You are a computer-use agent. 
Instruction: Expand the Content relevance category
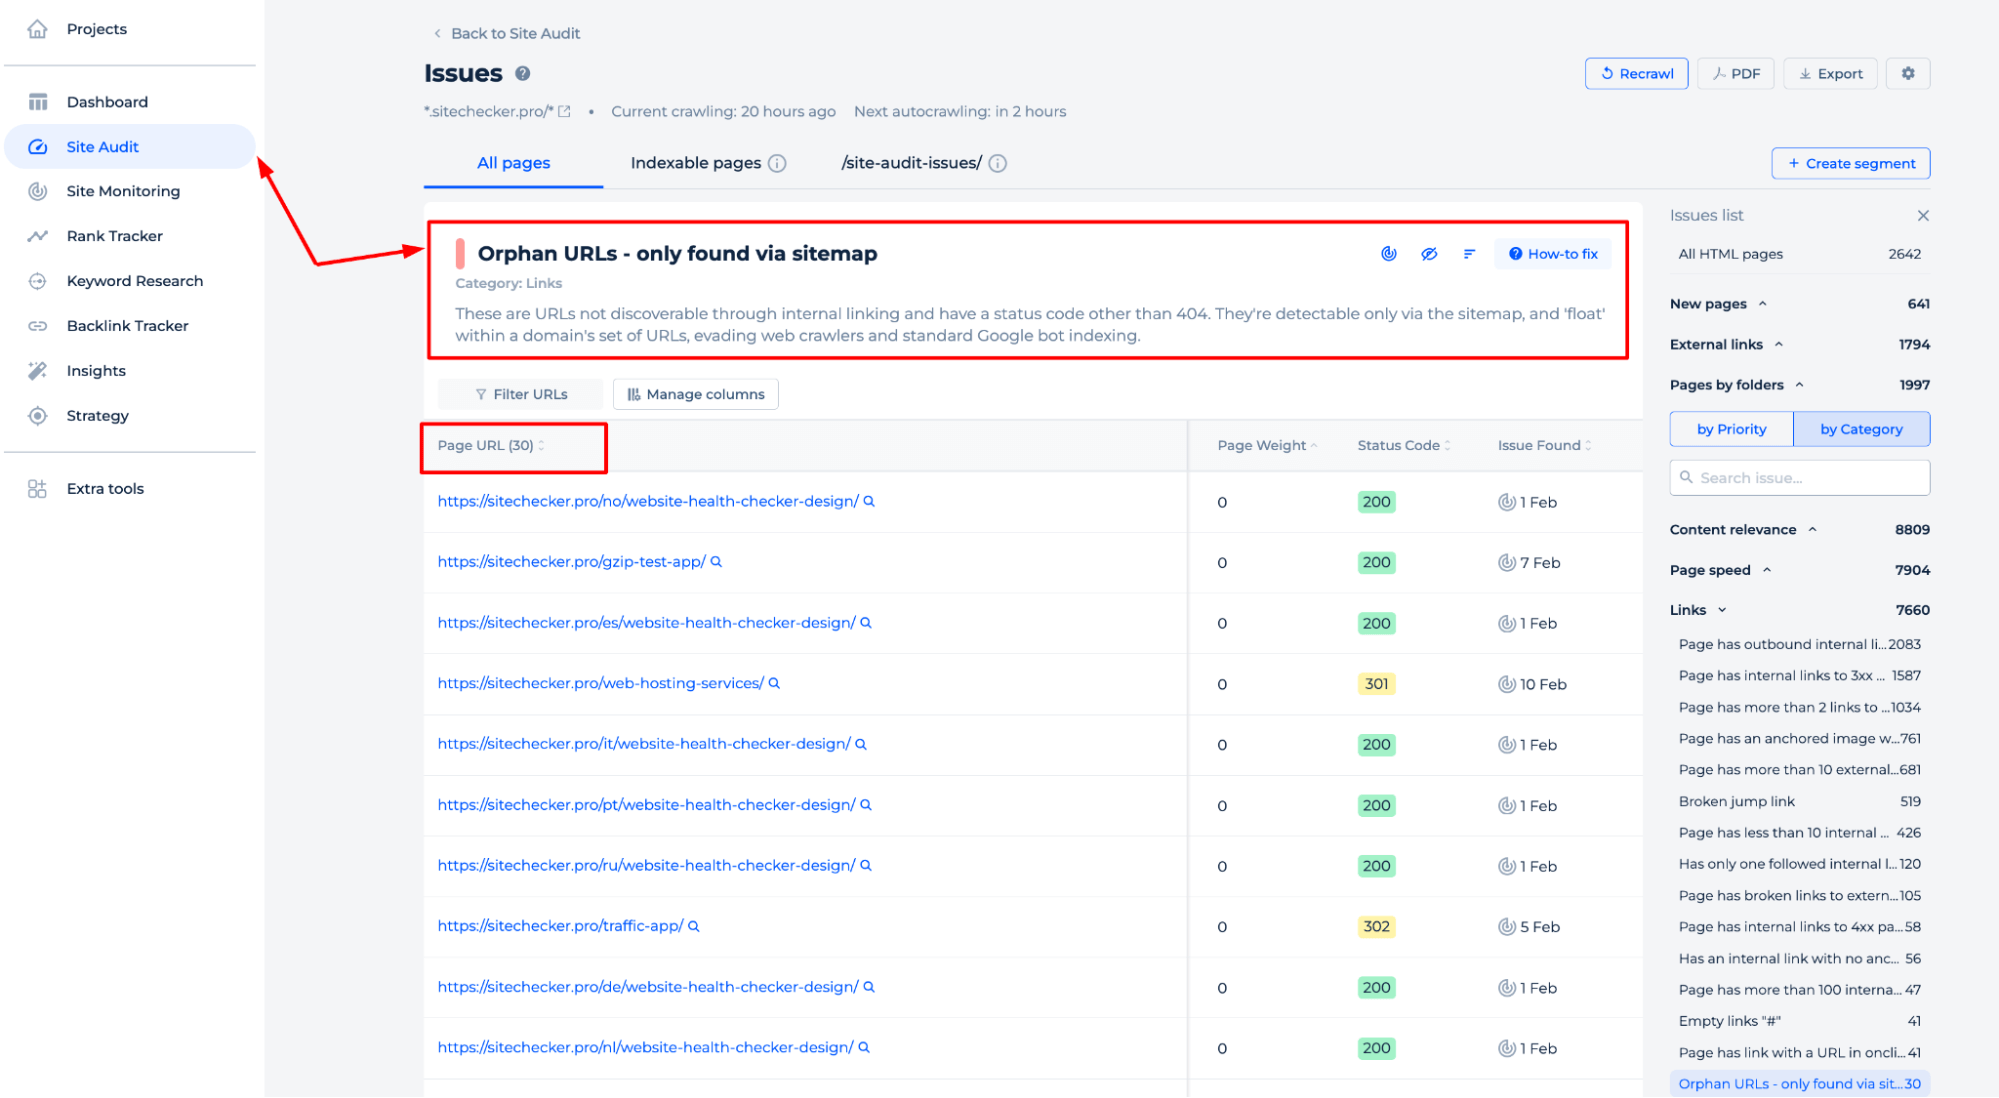pos(1812,530)
